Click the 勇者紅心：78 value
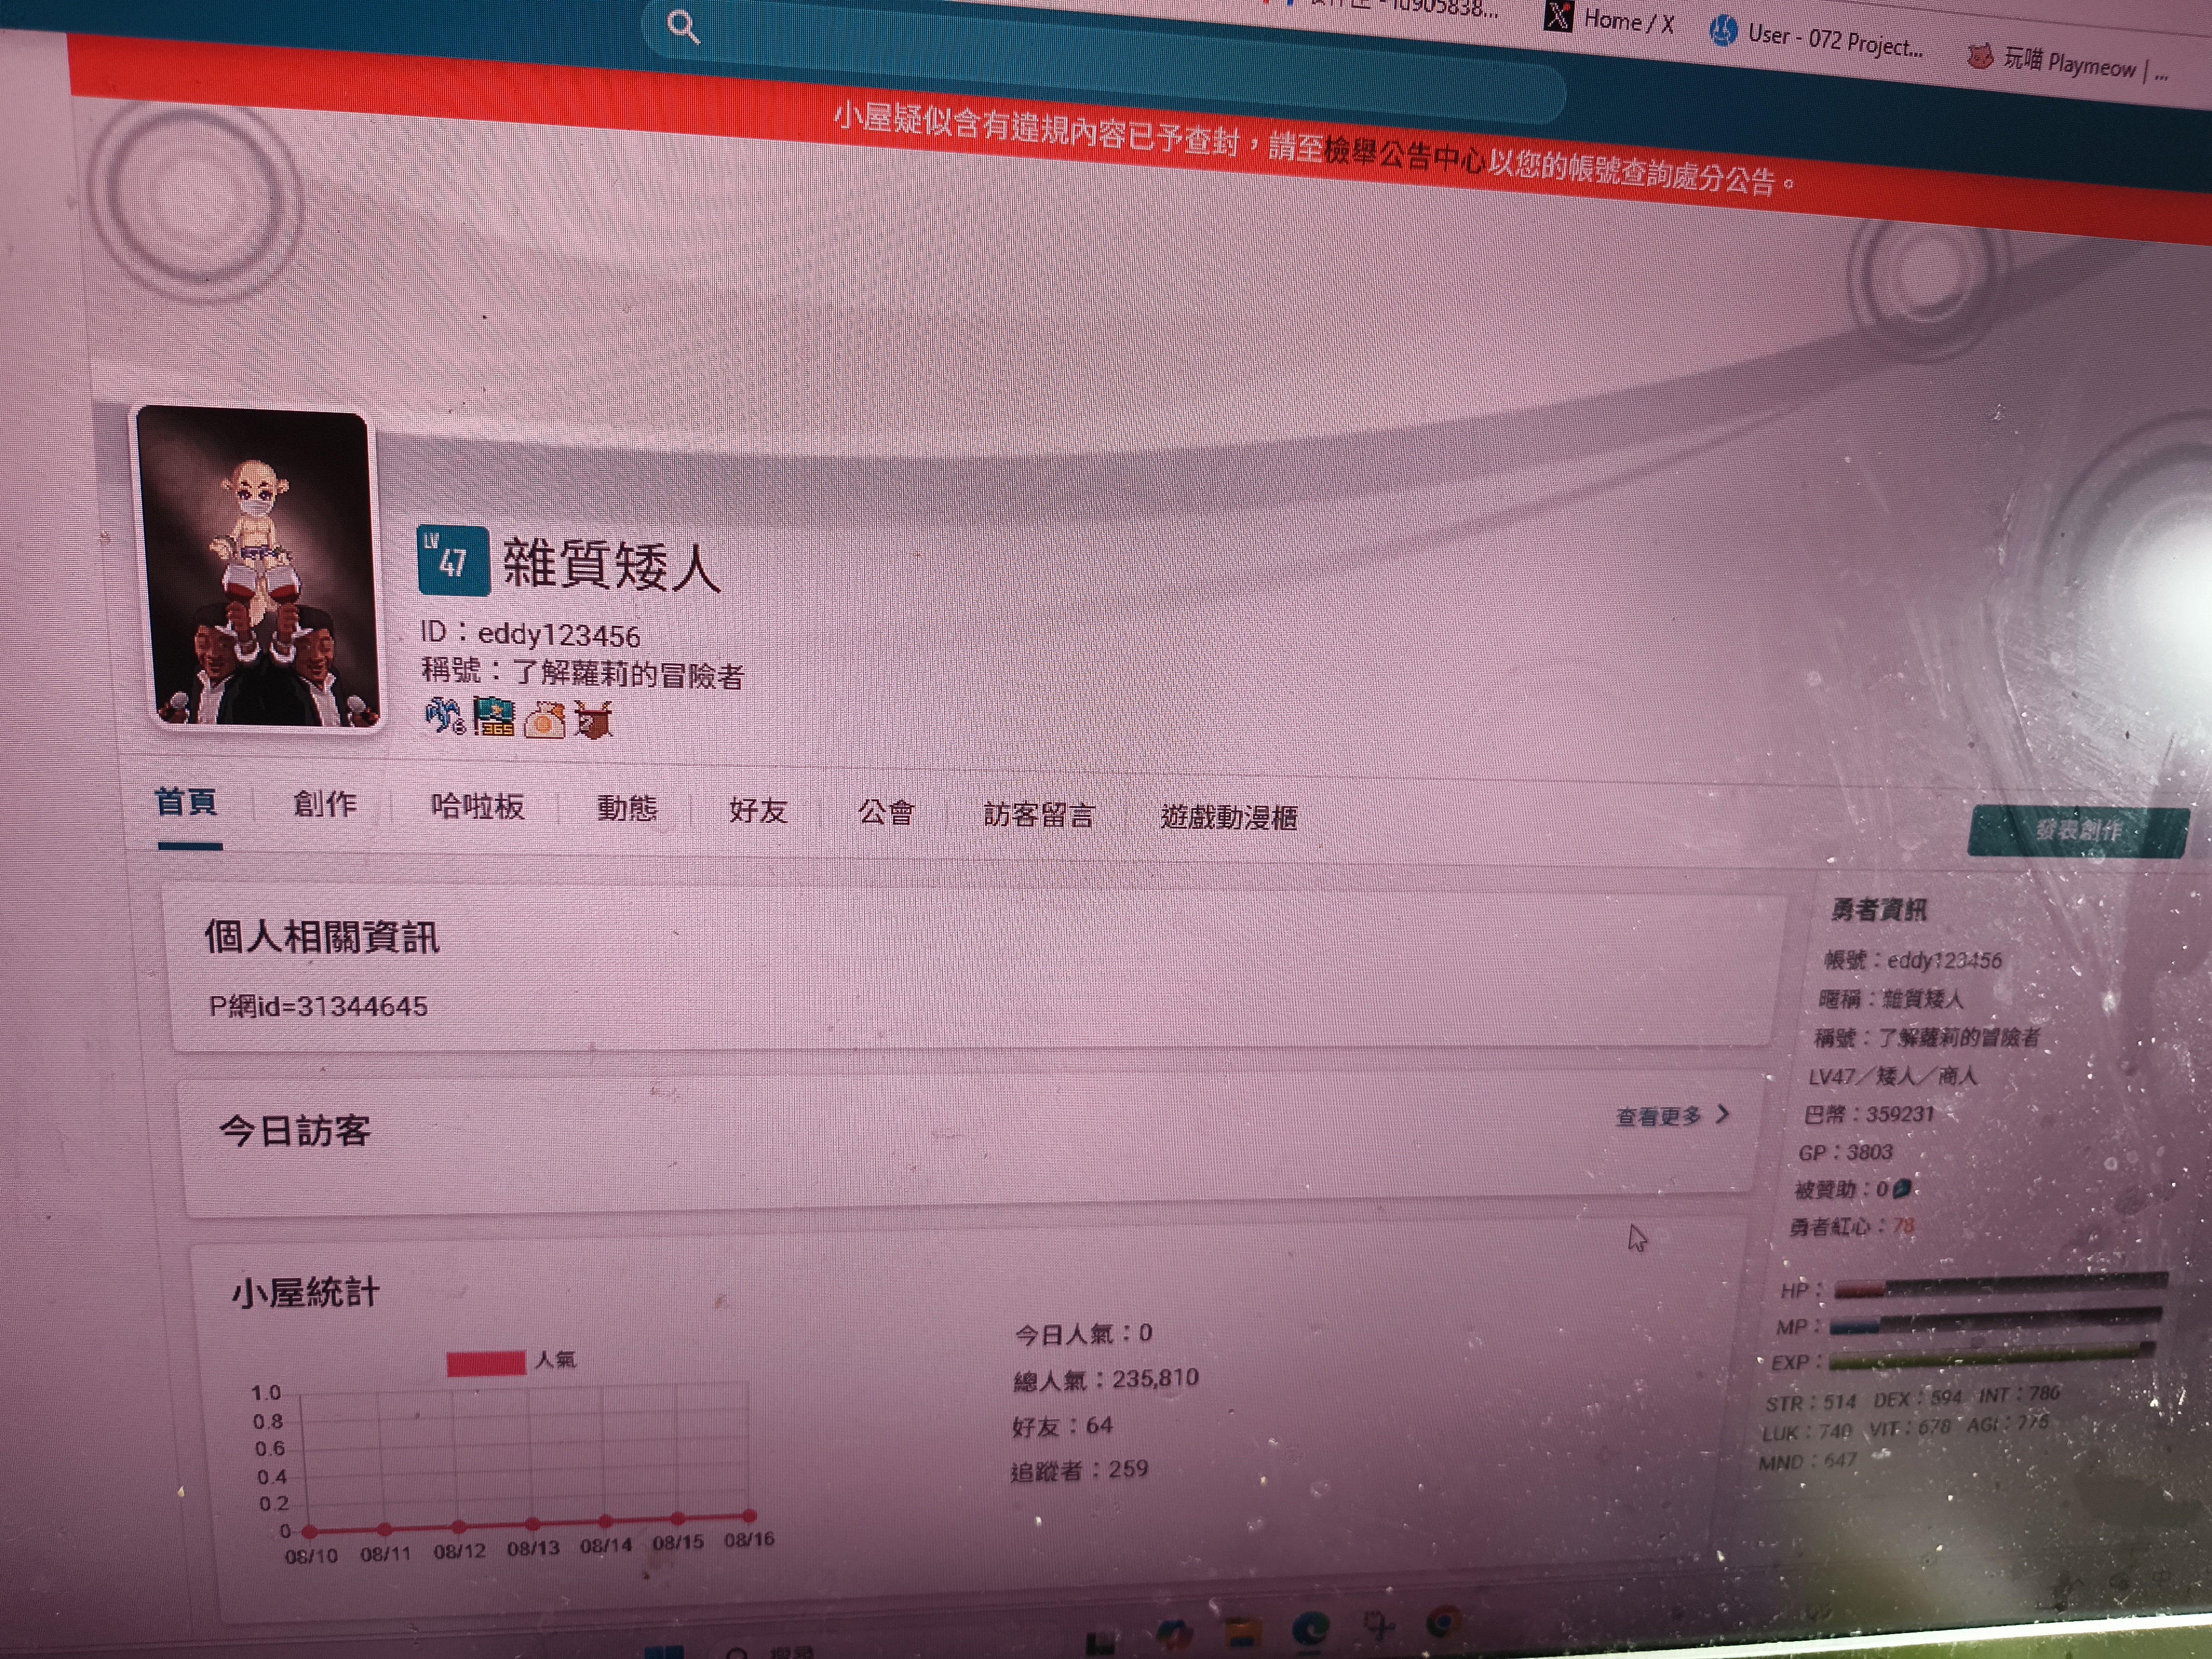This screenshot has height=1659, width=2212. 1852,1226
